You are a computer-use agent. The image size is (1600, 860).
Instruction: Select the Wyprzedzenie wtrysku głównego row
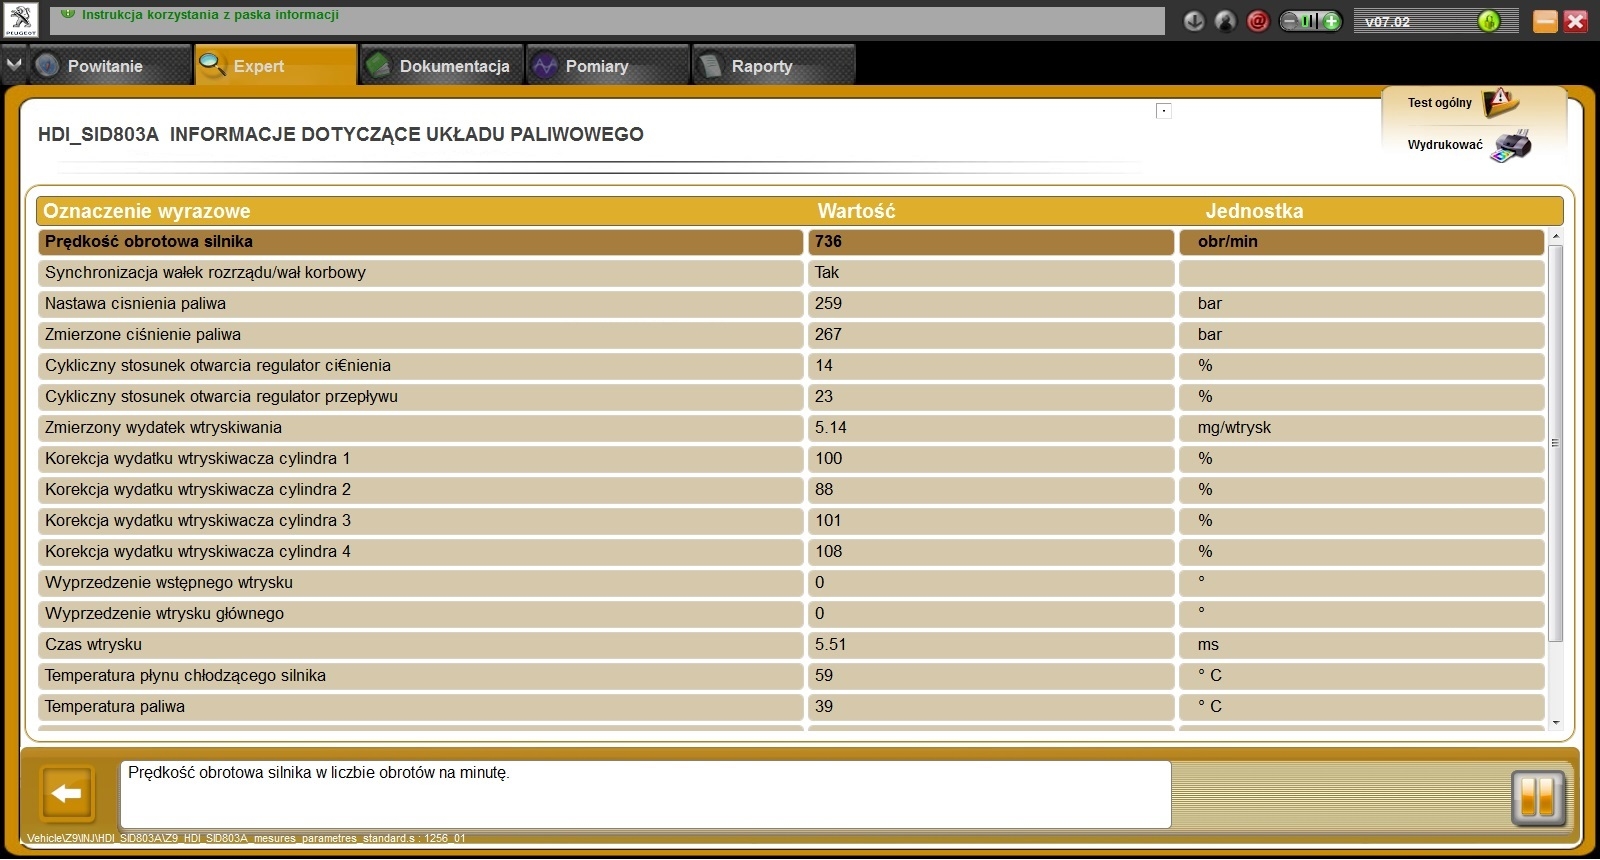tap(792, 614)
